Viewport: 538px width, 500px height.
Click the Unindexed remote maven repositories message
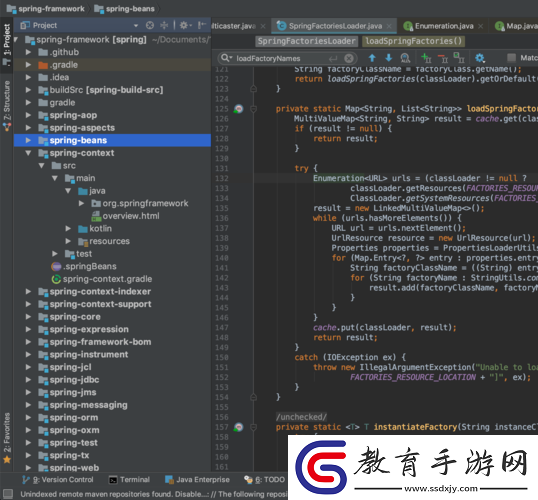(x=154, y=494)
